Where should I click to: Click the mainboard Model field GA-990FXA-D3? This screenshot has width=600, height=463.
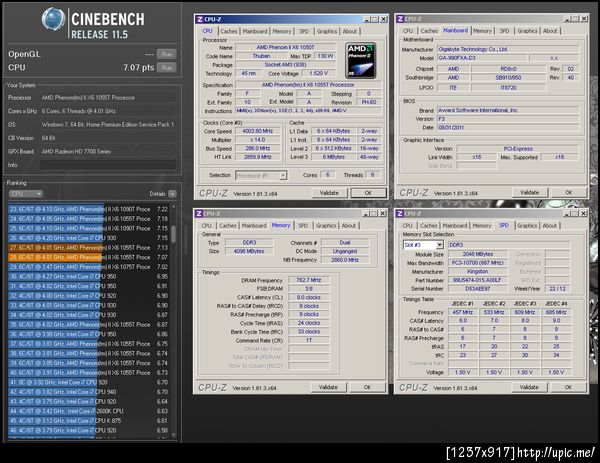click(482, 58)
